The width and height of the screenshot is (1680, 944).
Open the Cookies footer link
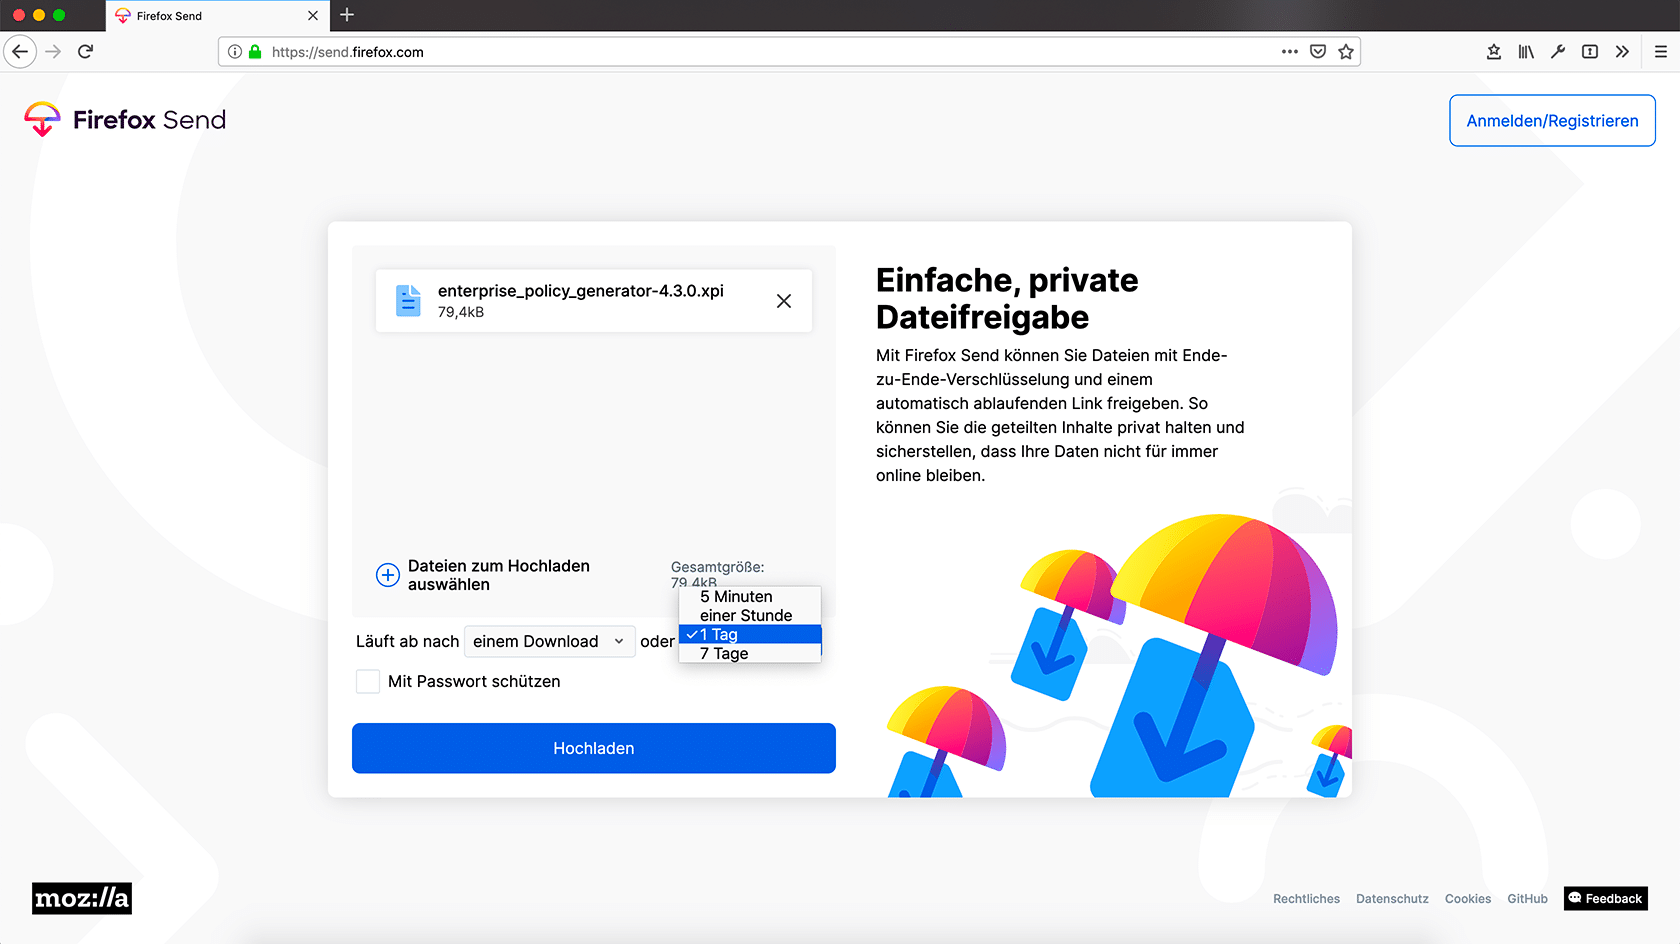(x=1468, y=899)
